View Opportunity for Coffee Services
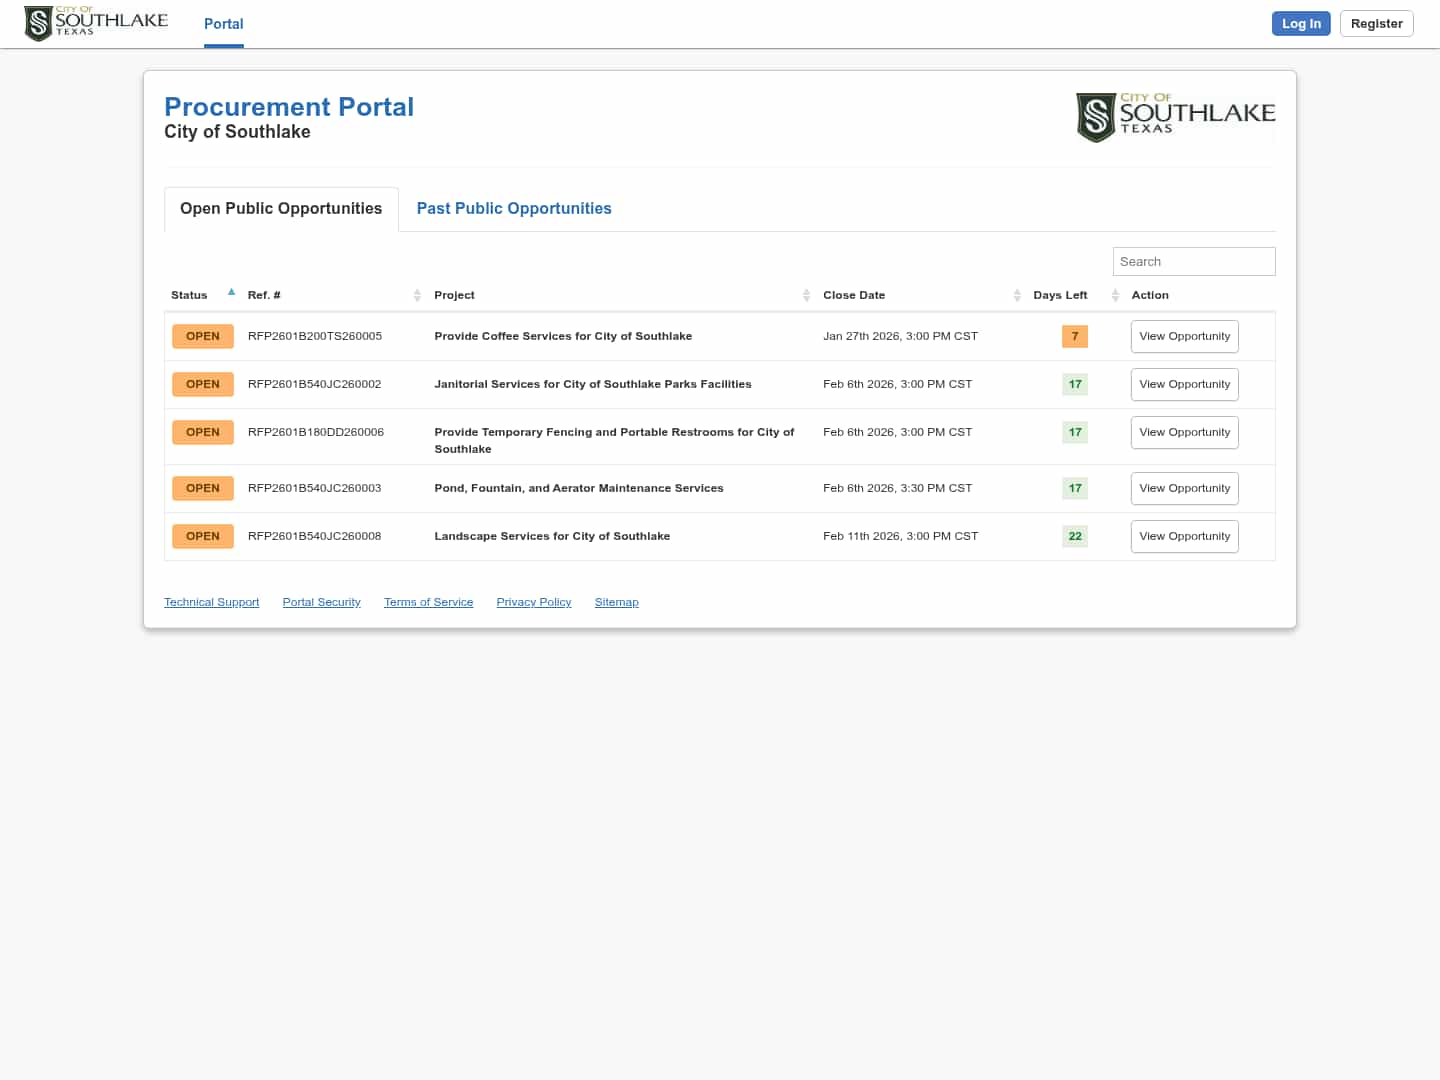 click(1184, 337)
